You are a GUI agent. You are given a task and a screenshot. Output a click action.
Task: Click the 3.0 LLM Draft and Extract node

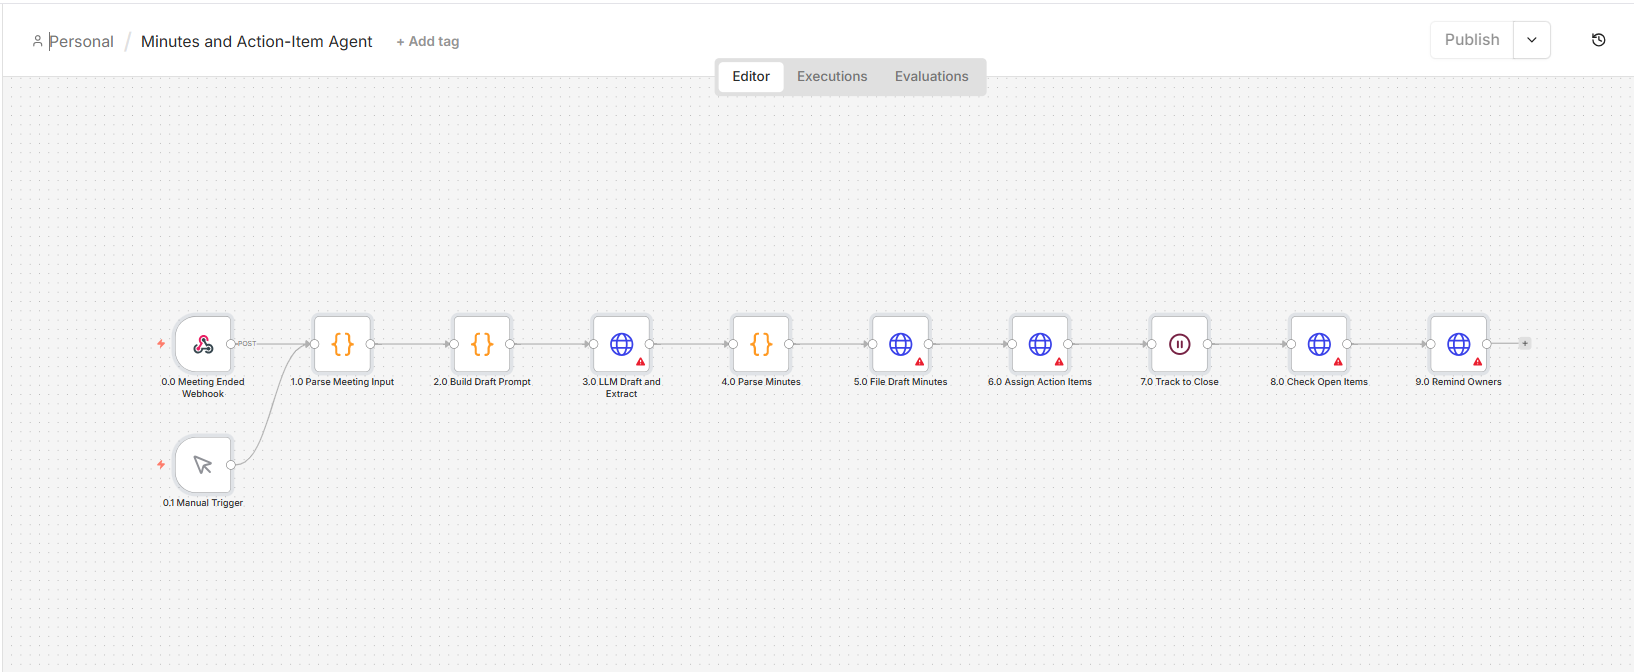pyautogui.click(x=621, y=344)
